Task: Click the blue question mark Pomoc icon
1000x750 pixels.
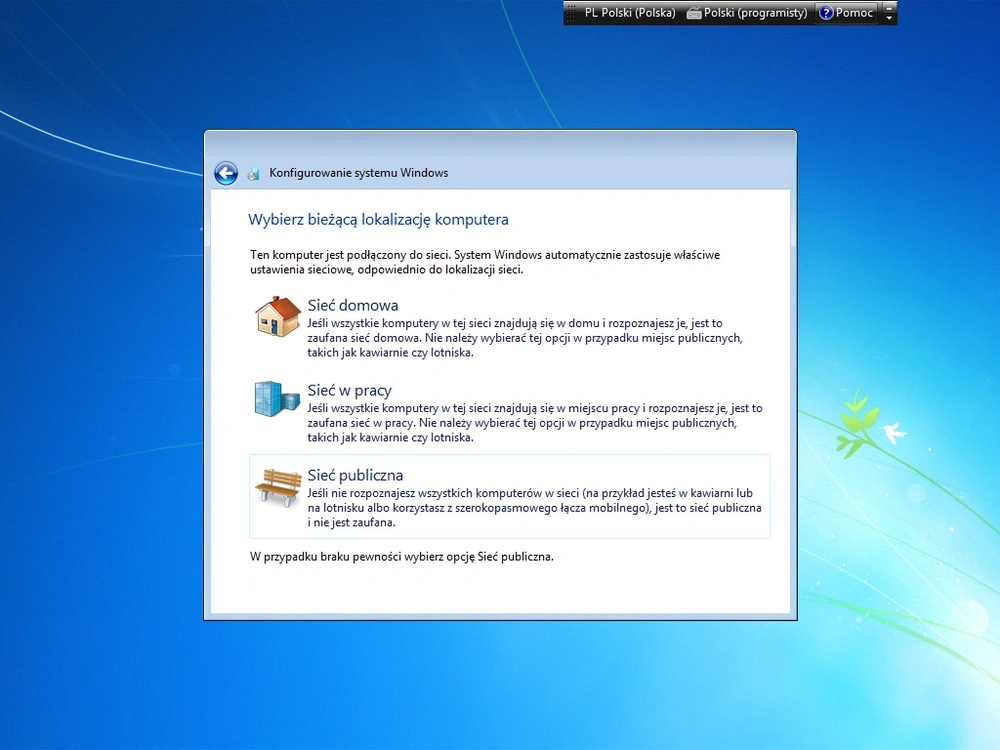Action: click(826, 13)
